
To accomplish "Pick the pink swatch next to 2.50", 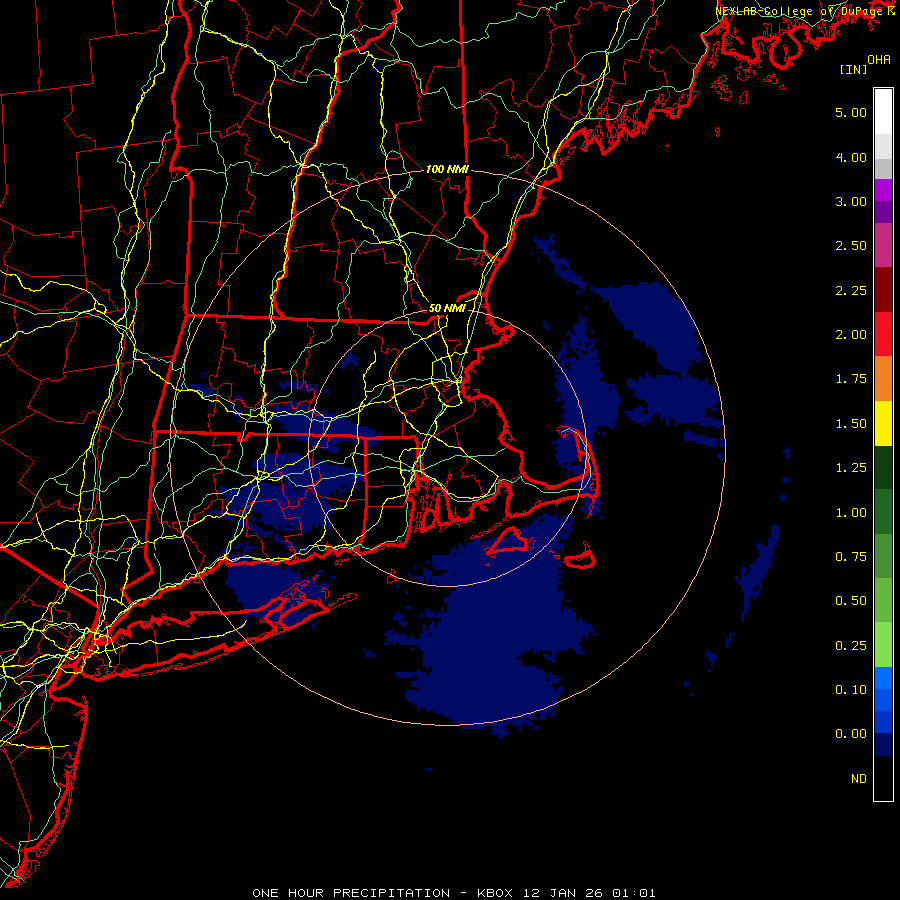I will pyautogui.click(x=883, y=245).
